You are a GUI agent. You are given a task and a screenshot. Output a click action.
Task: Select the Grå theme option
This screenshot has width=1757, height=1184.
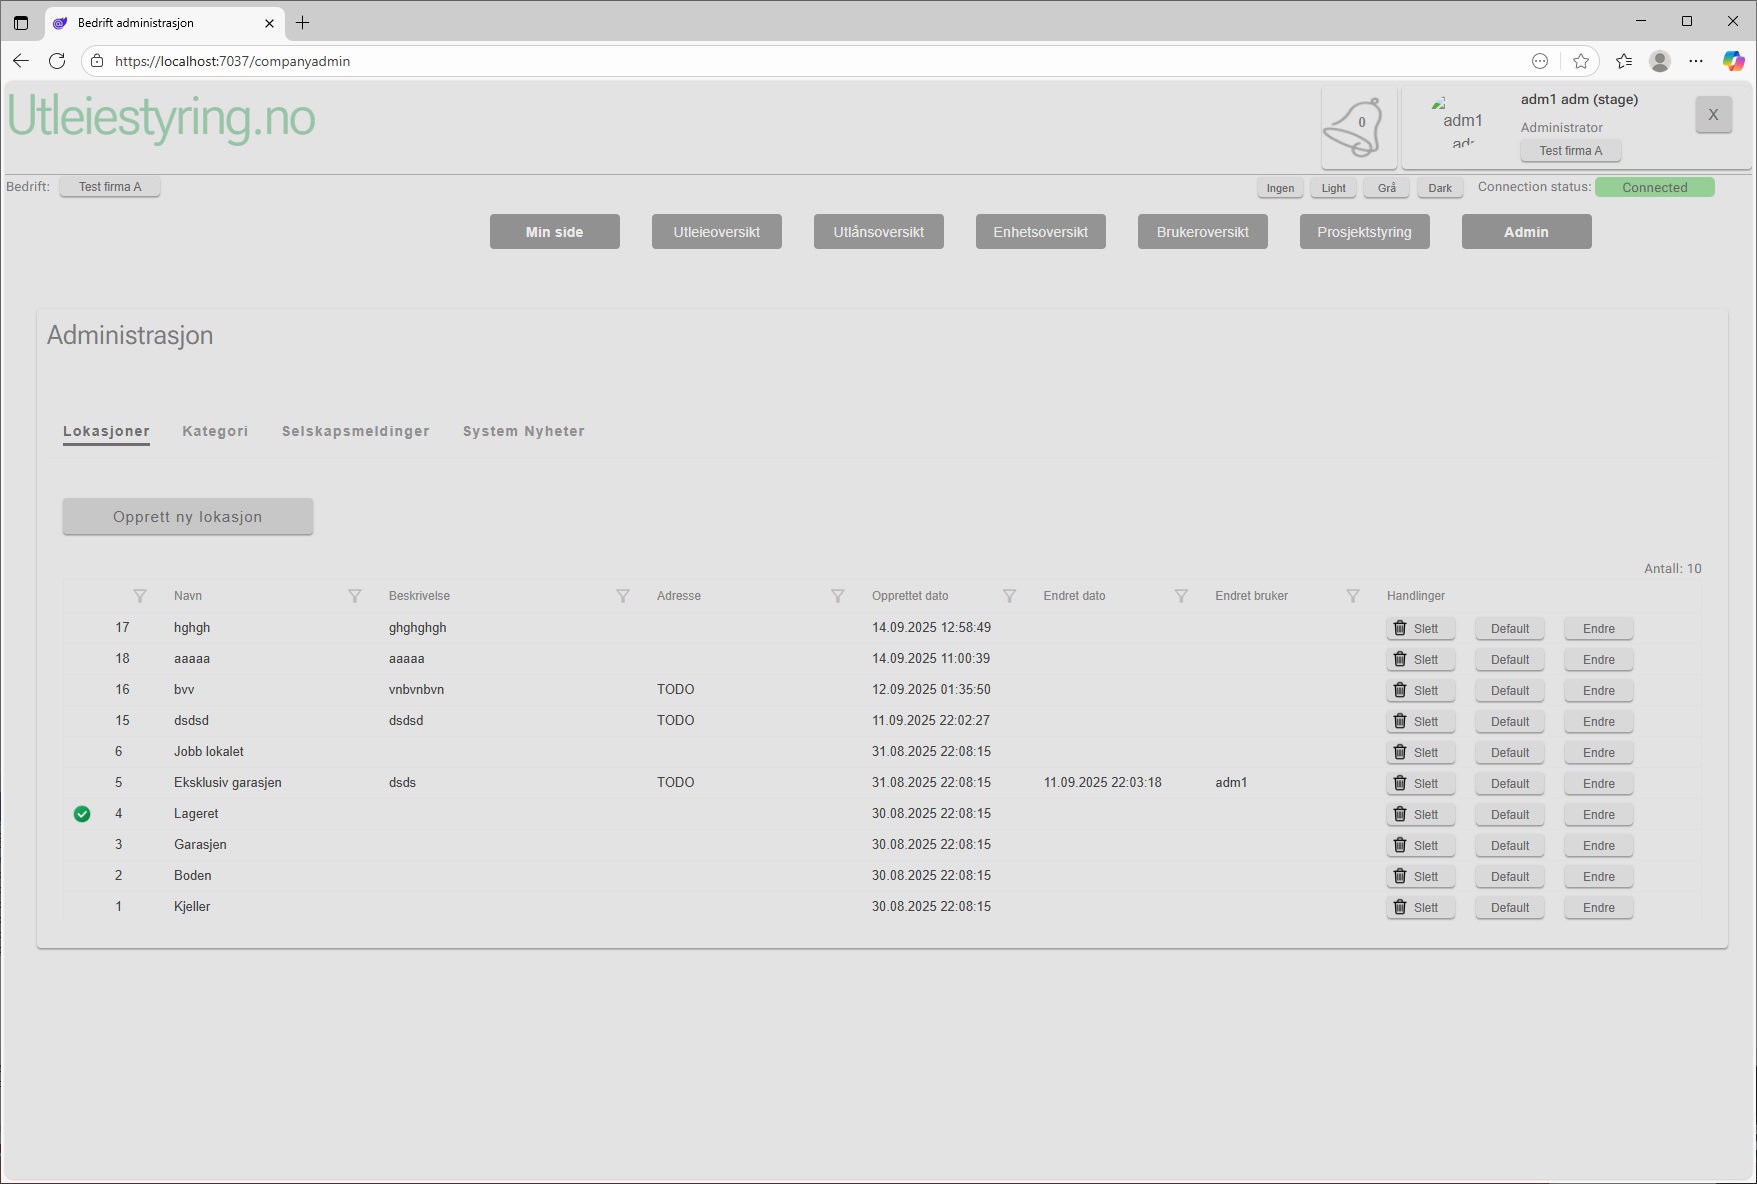point(1386,188)
